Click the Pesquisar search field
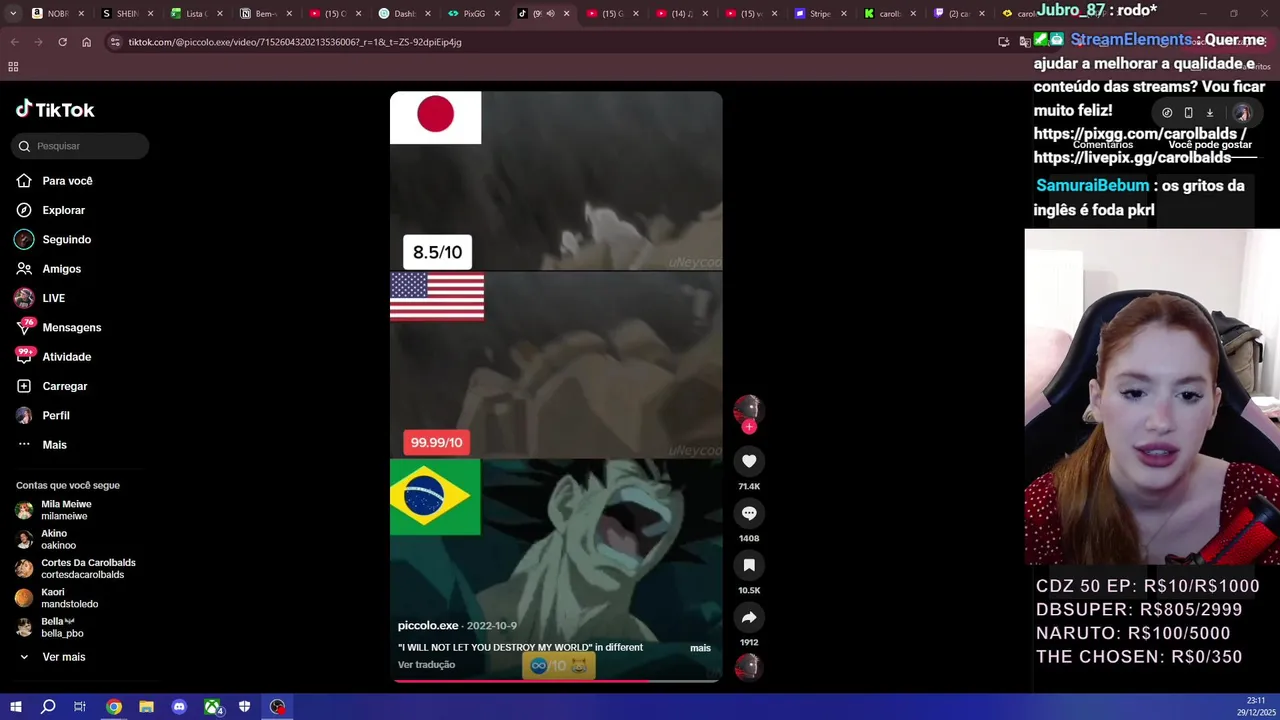 pyautogui.click(x=80, y=146)
